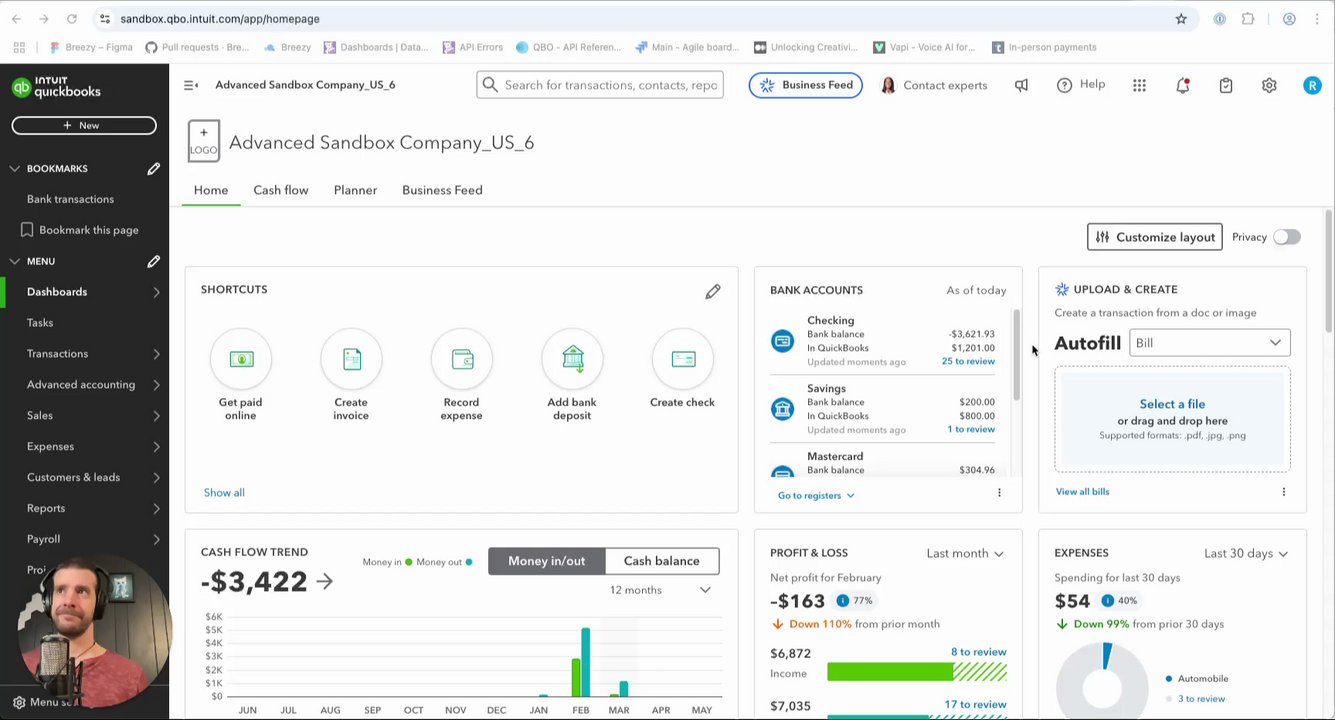Open the Autofill Bill type dropdown
1335x720 pixels.
(1209, 343)
